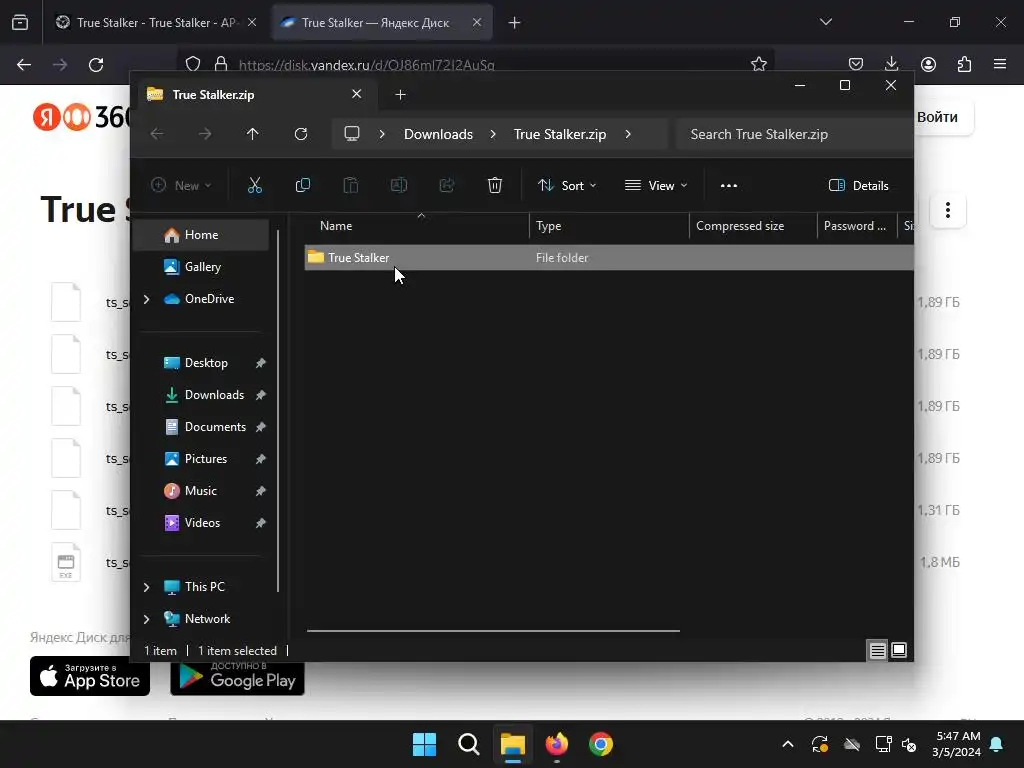The width and height of the screenshot is (1024, 768).
Task: Open Home in the navigation pane
Action: (201, 234)
